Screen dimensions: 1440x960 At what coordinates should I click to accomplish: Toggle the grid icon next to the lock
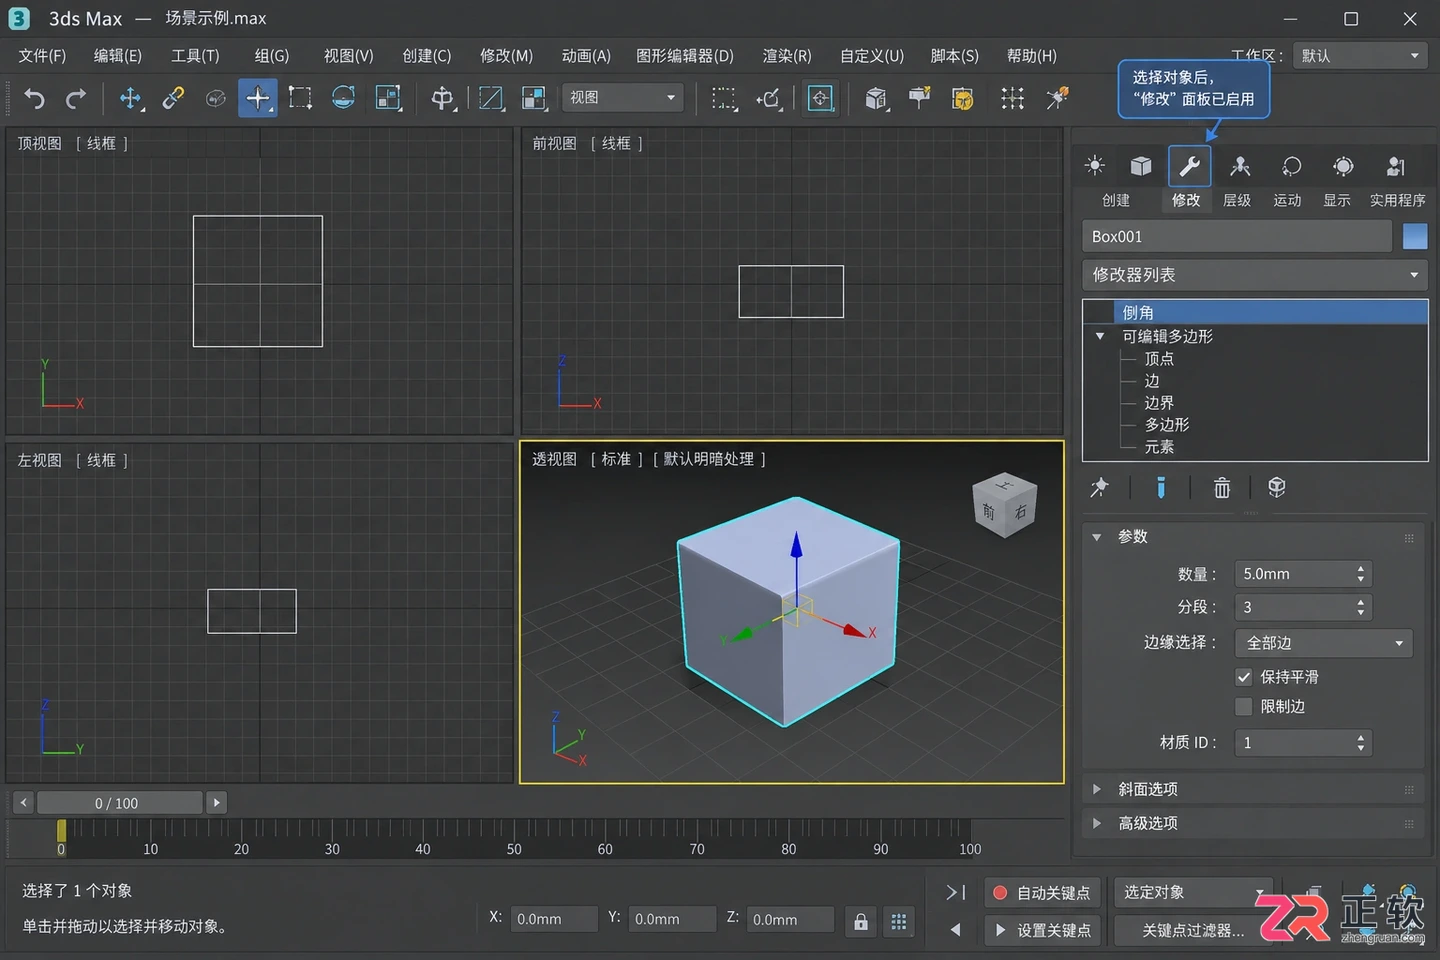pos(899,921)
